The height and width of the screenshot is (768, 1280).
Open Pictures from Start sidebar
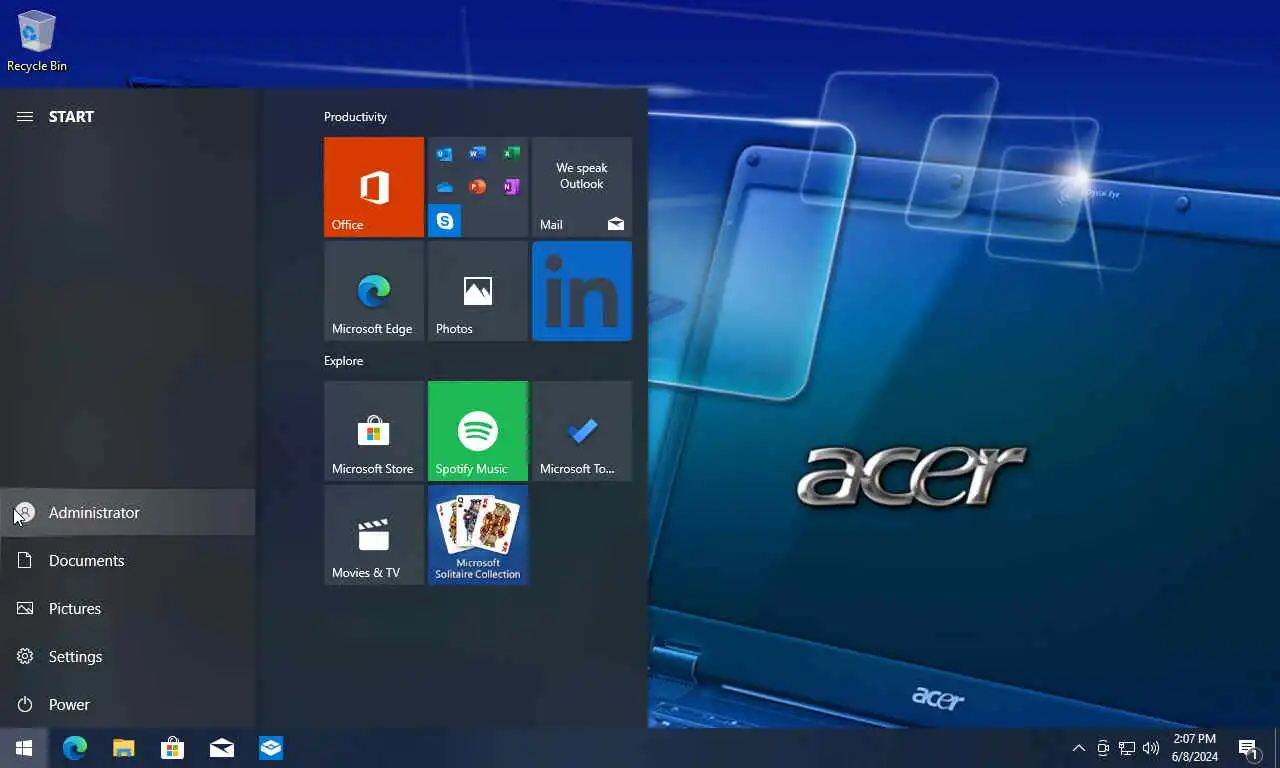click(x=128, y=608)
